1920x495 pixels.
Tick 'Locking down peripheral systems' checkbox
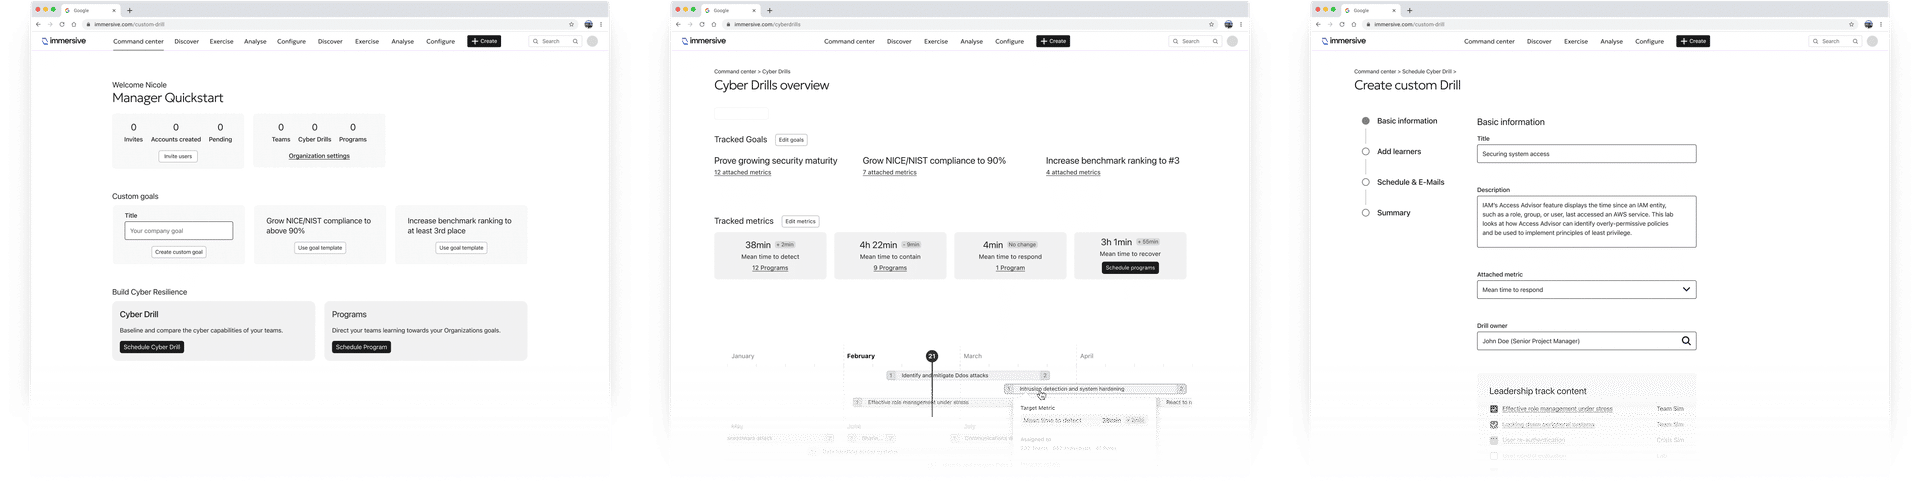1494,425
